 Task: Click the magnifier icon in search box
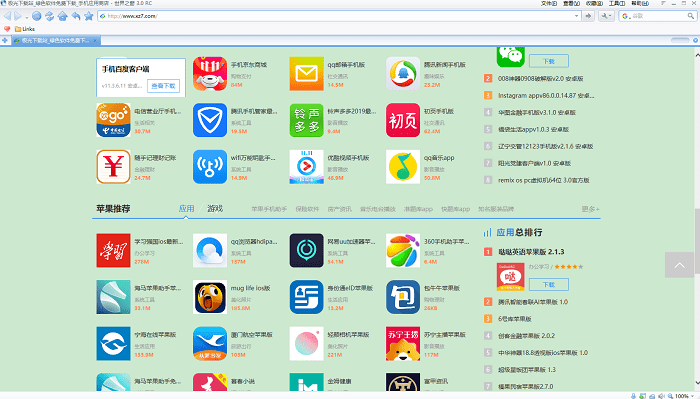[691, 16]
